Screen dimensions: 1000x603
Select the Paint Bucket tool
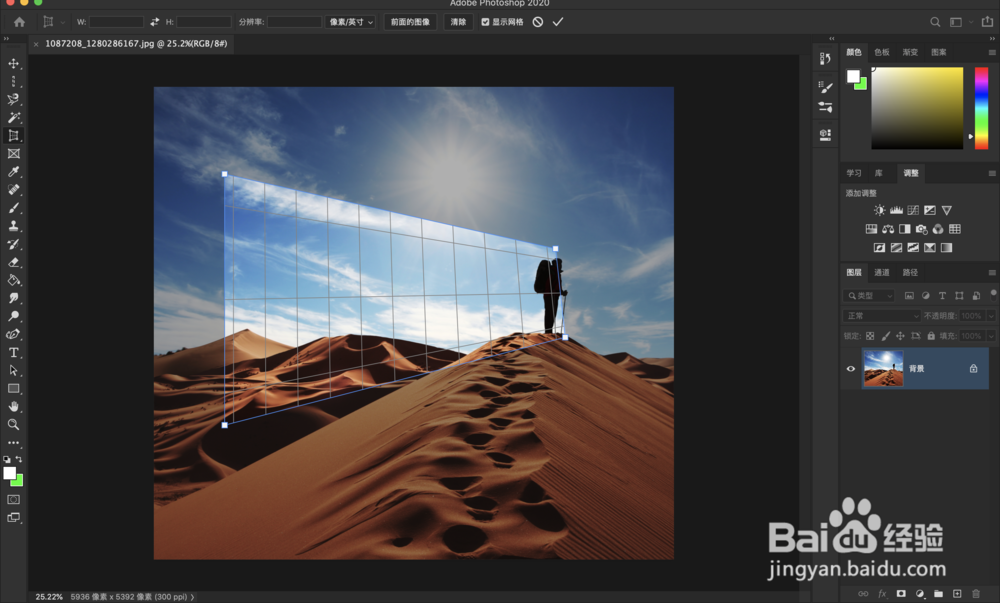[x=13, y=280]
